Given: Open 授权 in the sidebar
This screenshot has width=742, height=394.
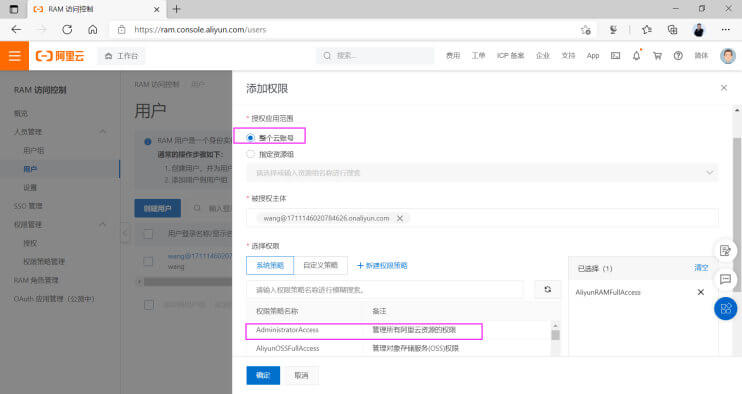Looking at the screenshot, I should point(30,243).
